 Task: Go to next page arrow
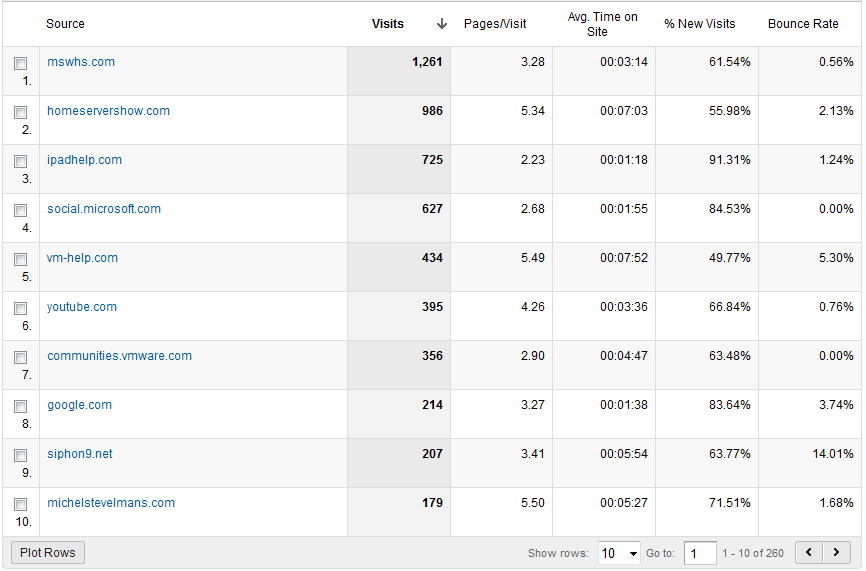836,552
